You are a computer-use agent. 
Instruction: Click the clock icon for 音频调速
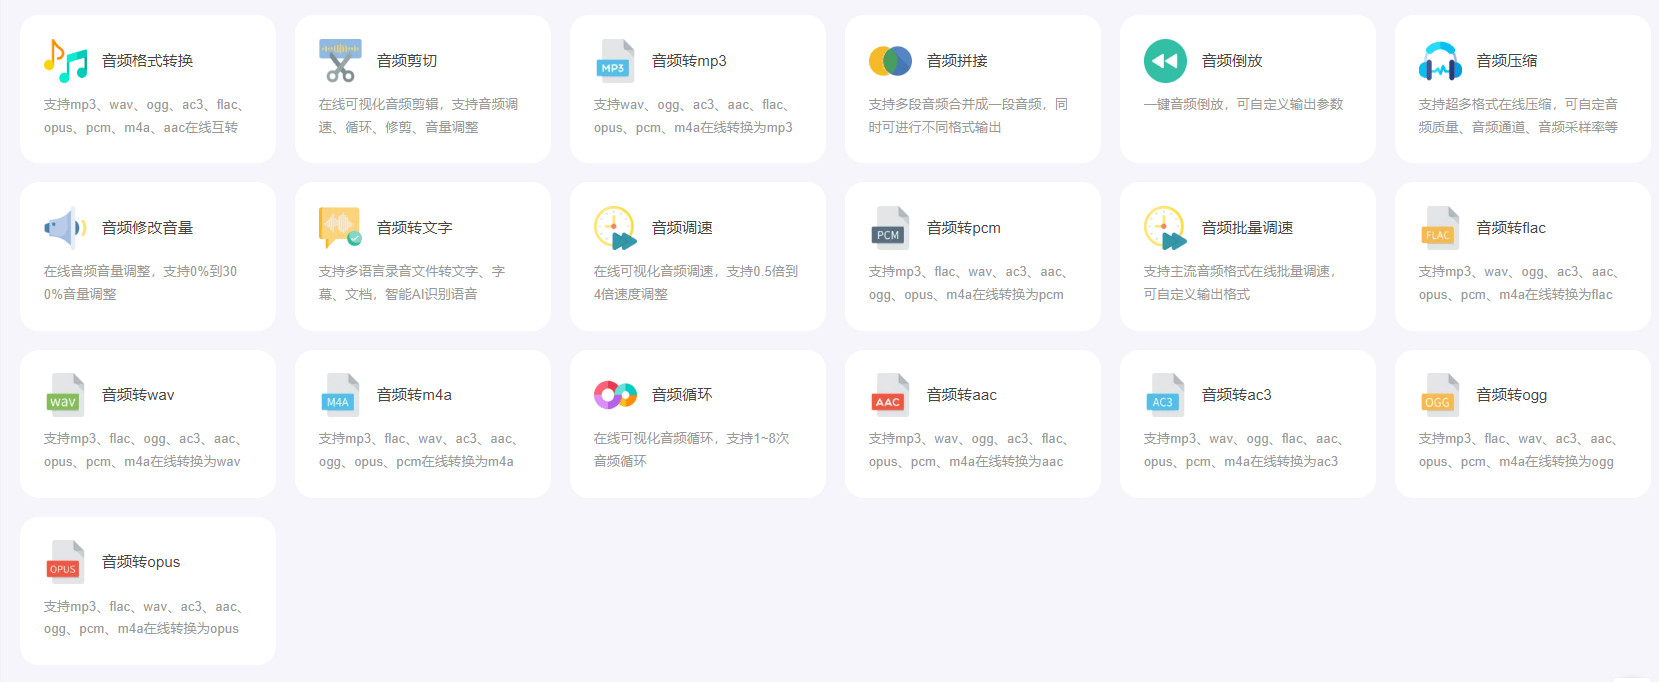coord(615,228)
